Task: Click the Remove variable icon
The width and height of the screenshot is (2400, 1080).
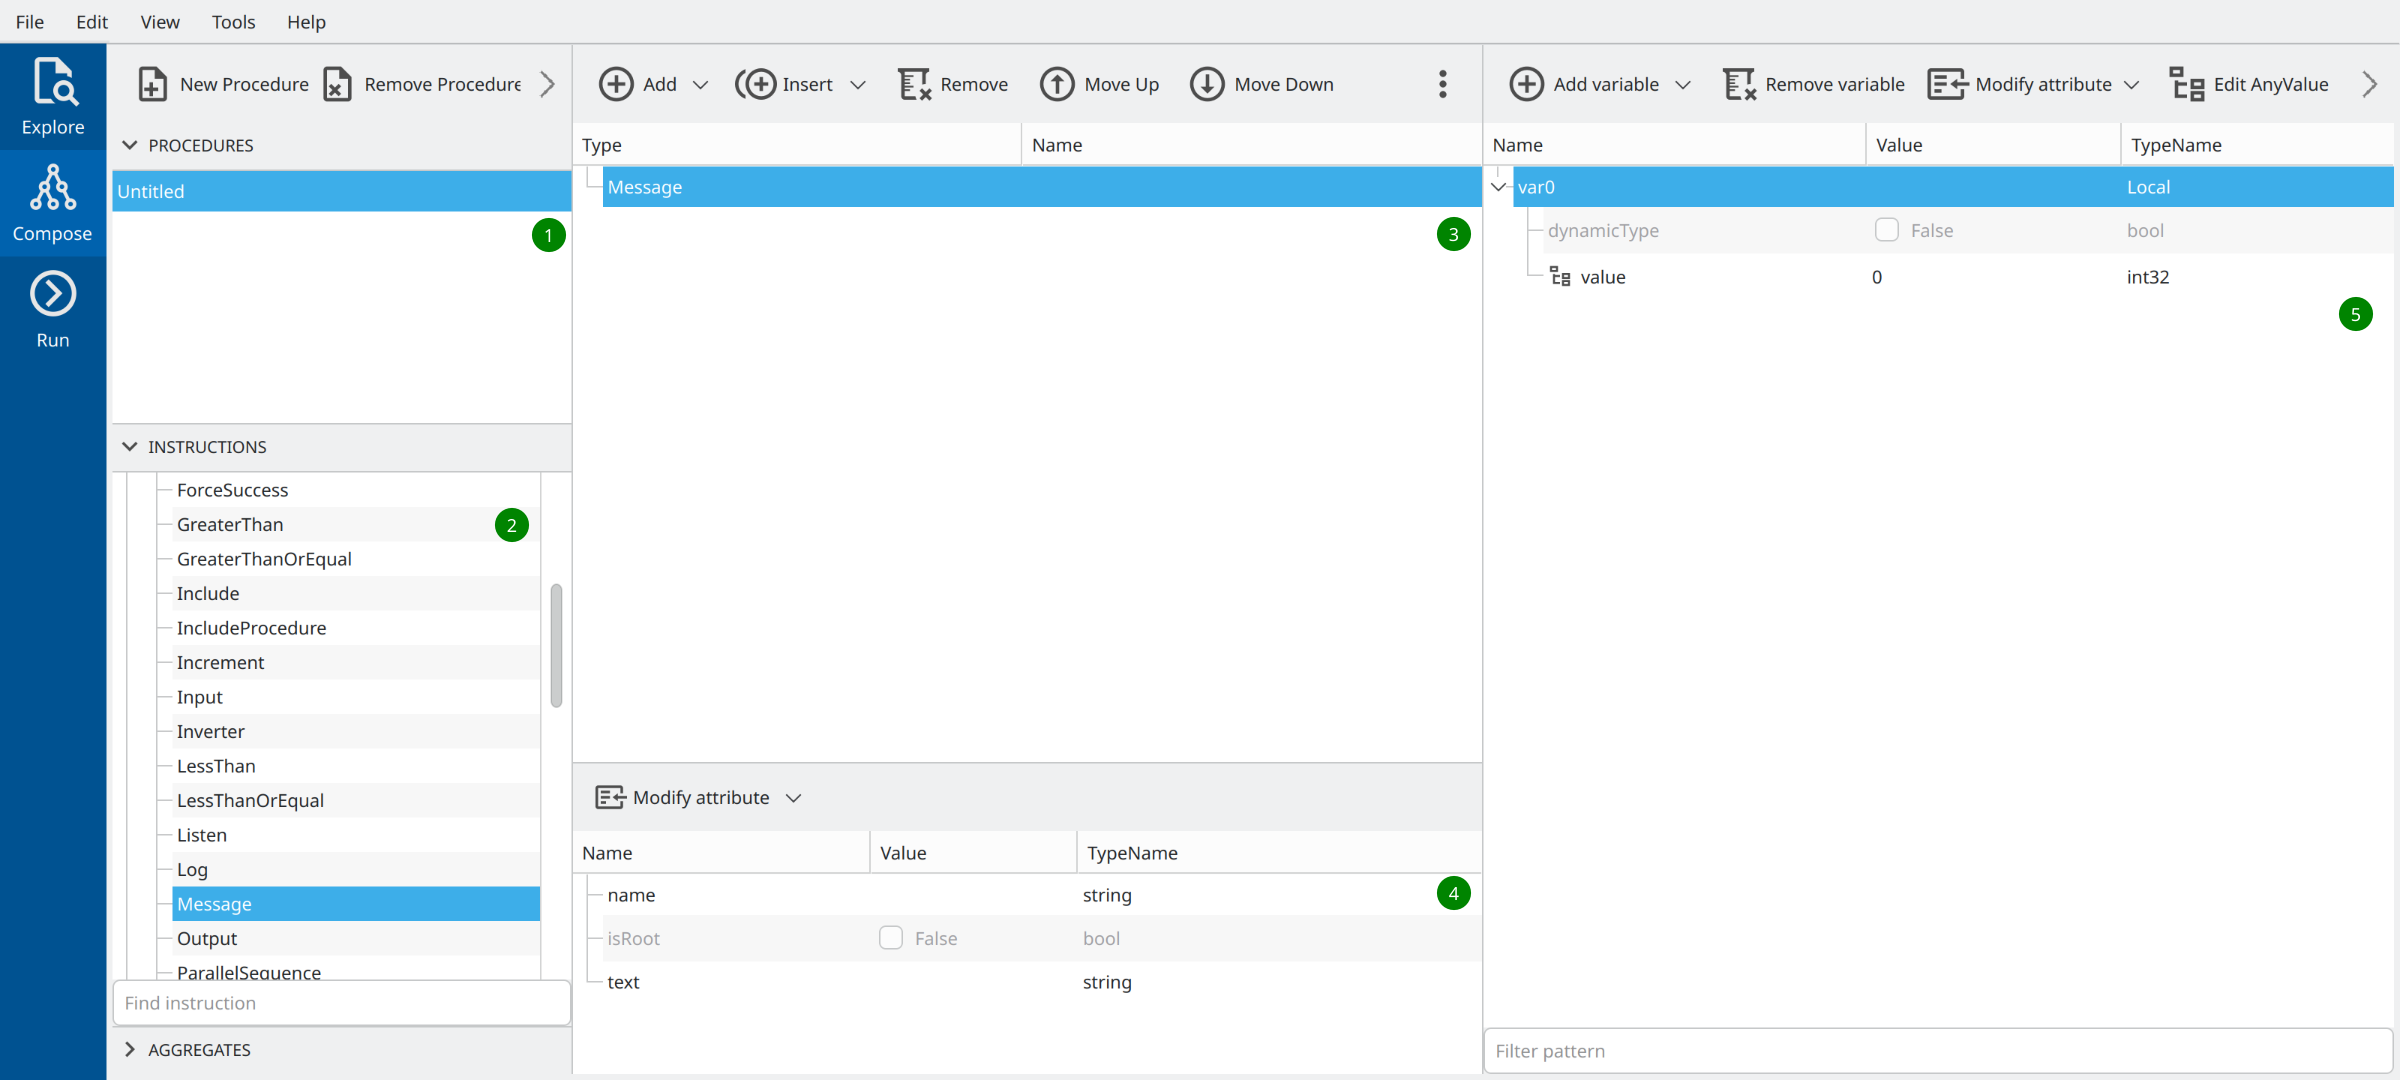Action: click(x=1739, y=85)
